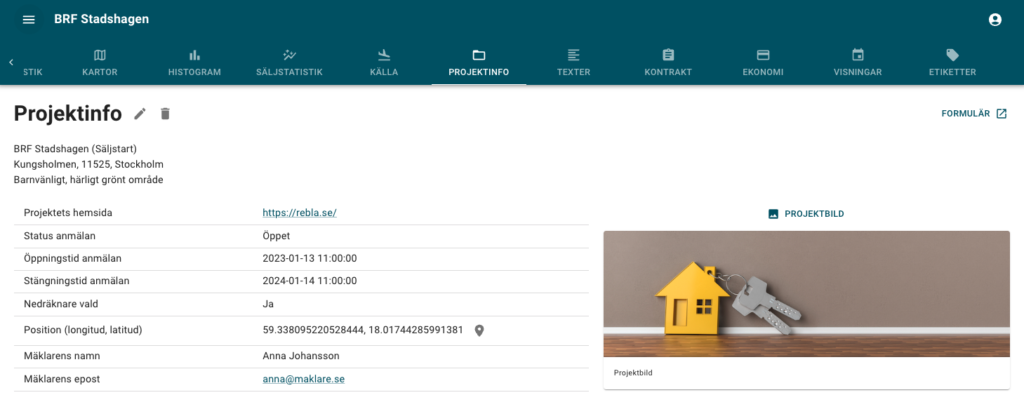
Task: Click the 'Mäklarens namn' label
Action: point(61,356)
